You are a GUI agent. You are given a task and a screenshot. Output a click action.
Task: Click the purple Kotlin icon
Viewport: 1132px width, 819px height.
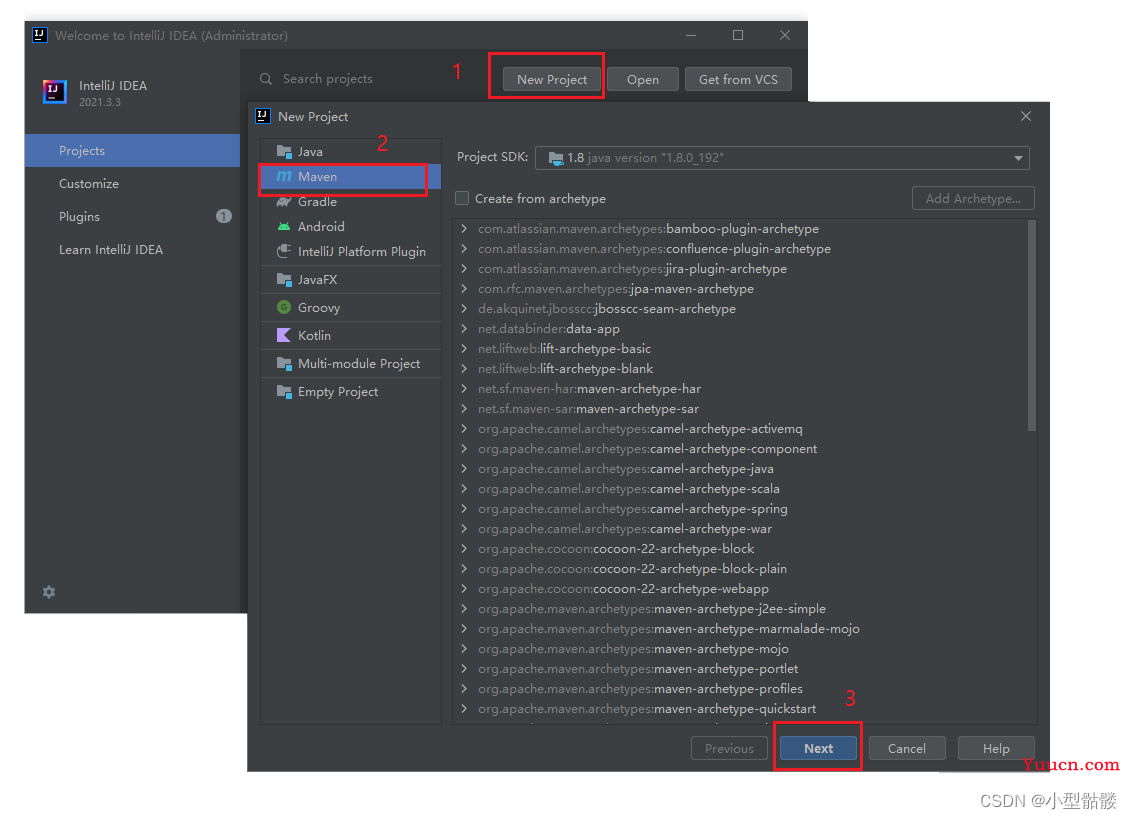tap(284, 335)
